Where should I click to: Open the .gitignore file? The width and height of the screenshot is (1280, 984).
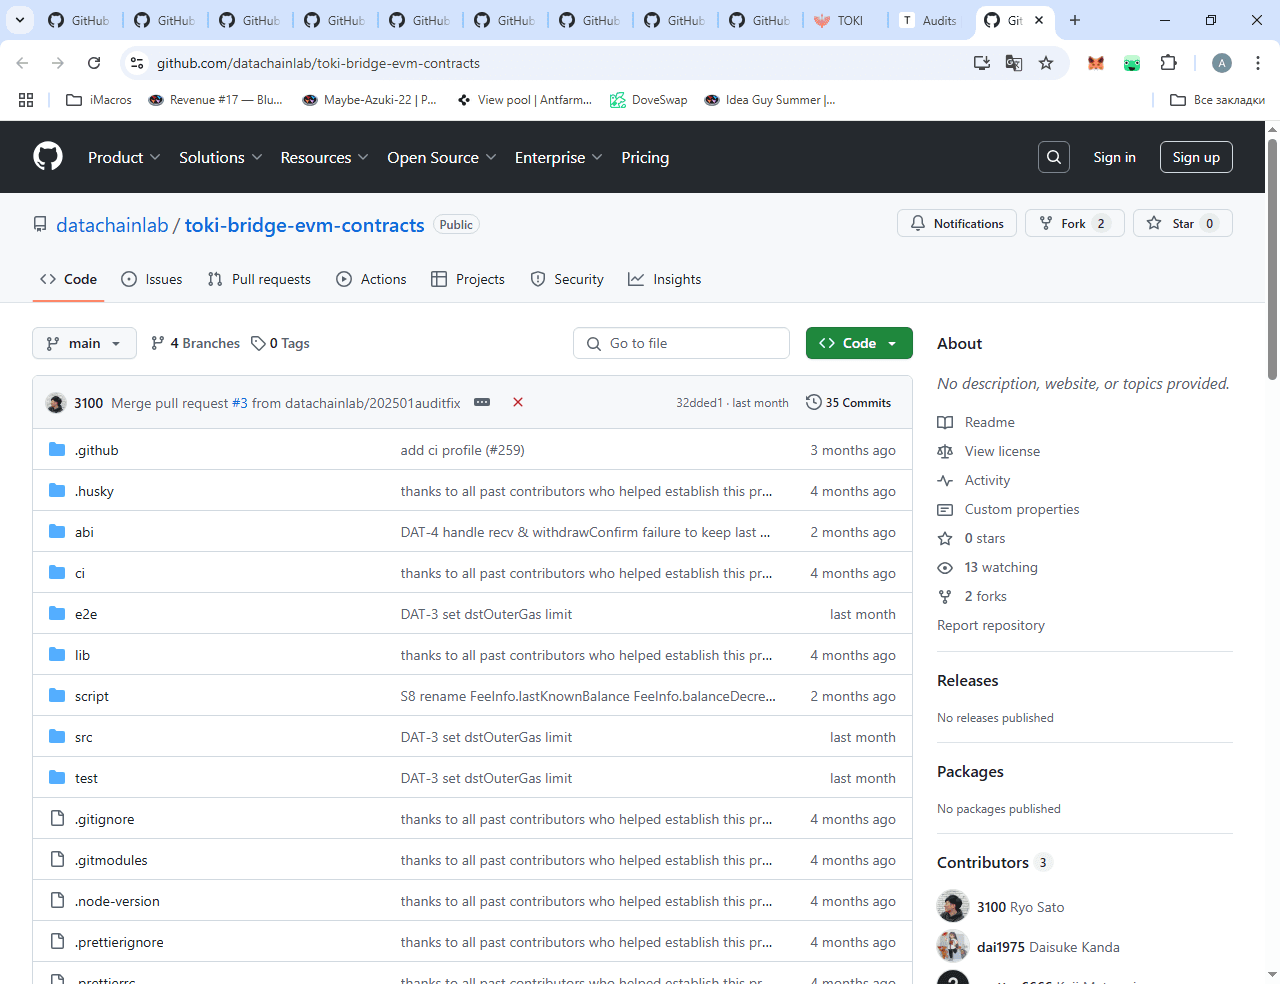pyautogui.click(x=105, y=819)
